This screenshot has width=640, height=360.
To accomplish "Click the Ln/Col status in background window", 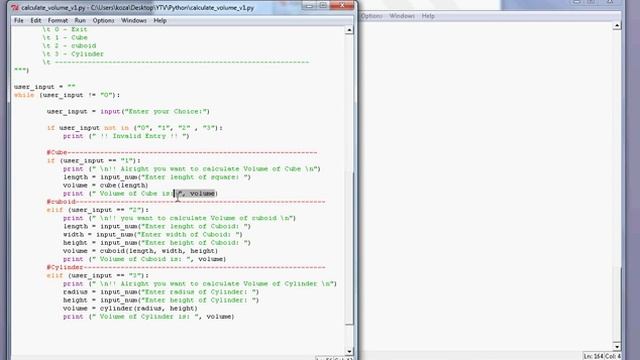I will pos(602,356).
